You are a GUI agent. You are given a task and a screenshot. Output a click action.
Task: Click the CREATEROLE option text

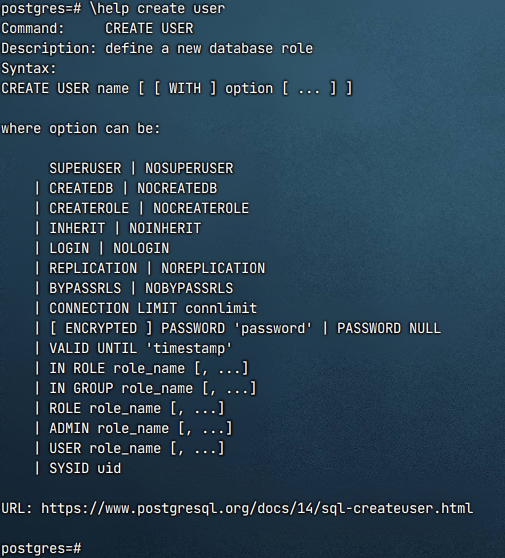pyautogui.click(x=89, y=208)
